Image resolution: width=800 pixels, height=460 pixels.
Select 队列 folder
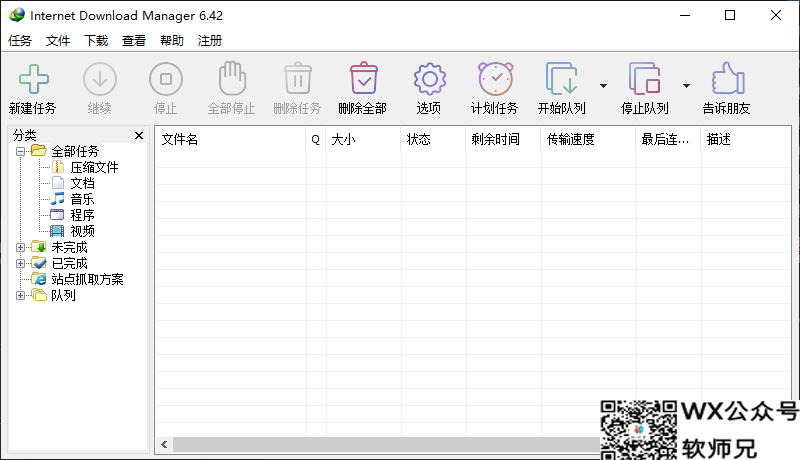click(63, 295)
